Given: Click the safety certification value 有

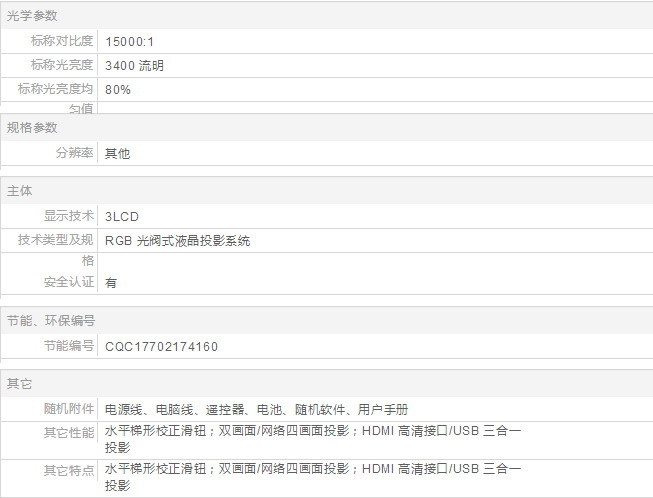Looking at the screenshot, I should click(x=111, y=283).
